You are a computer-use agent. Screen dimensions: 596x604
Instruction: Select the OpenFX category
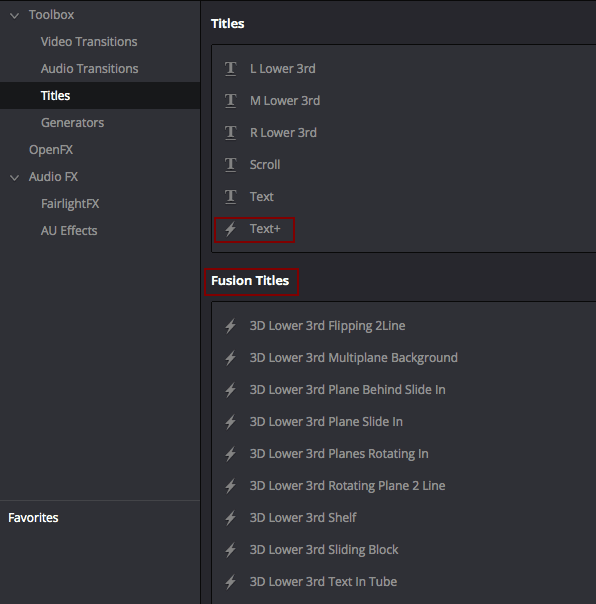point(51,149)
